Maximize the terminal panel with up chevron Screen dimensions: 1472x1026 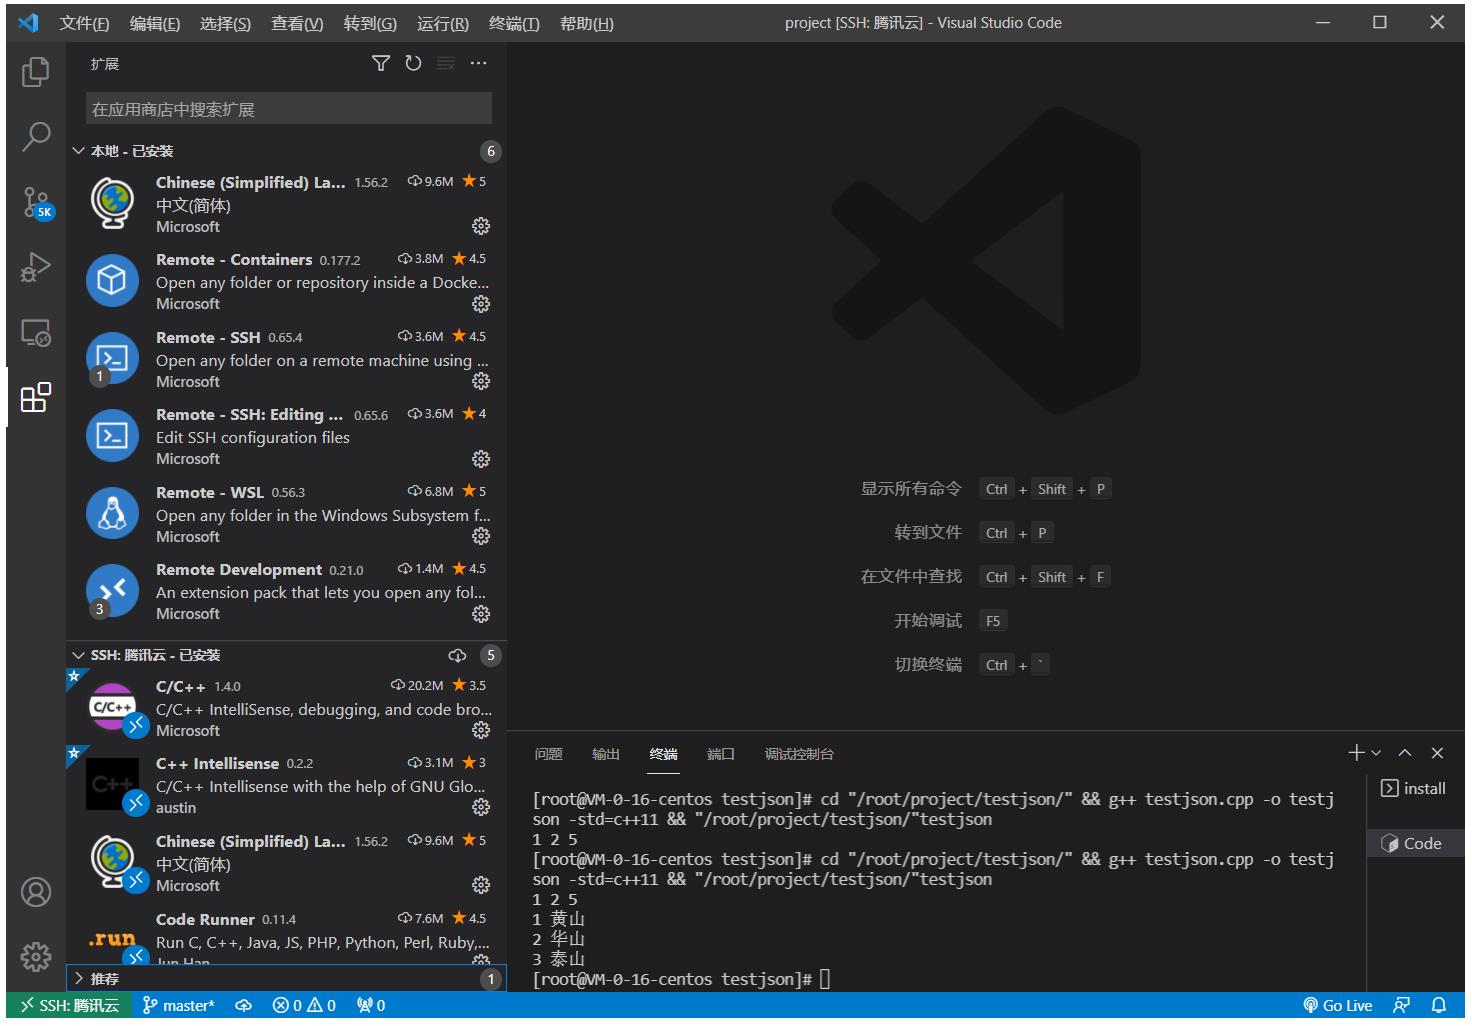coord(1405,753)
